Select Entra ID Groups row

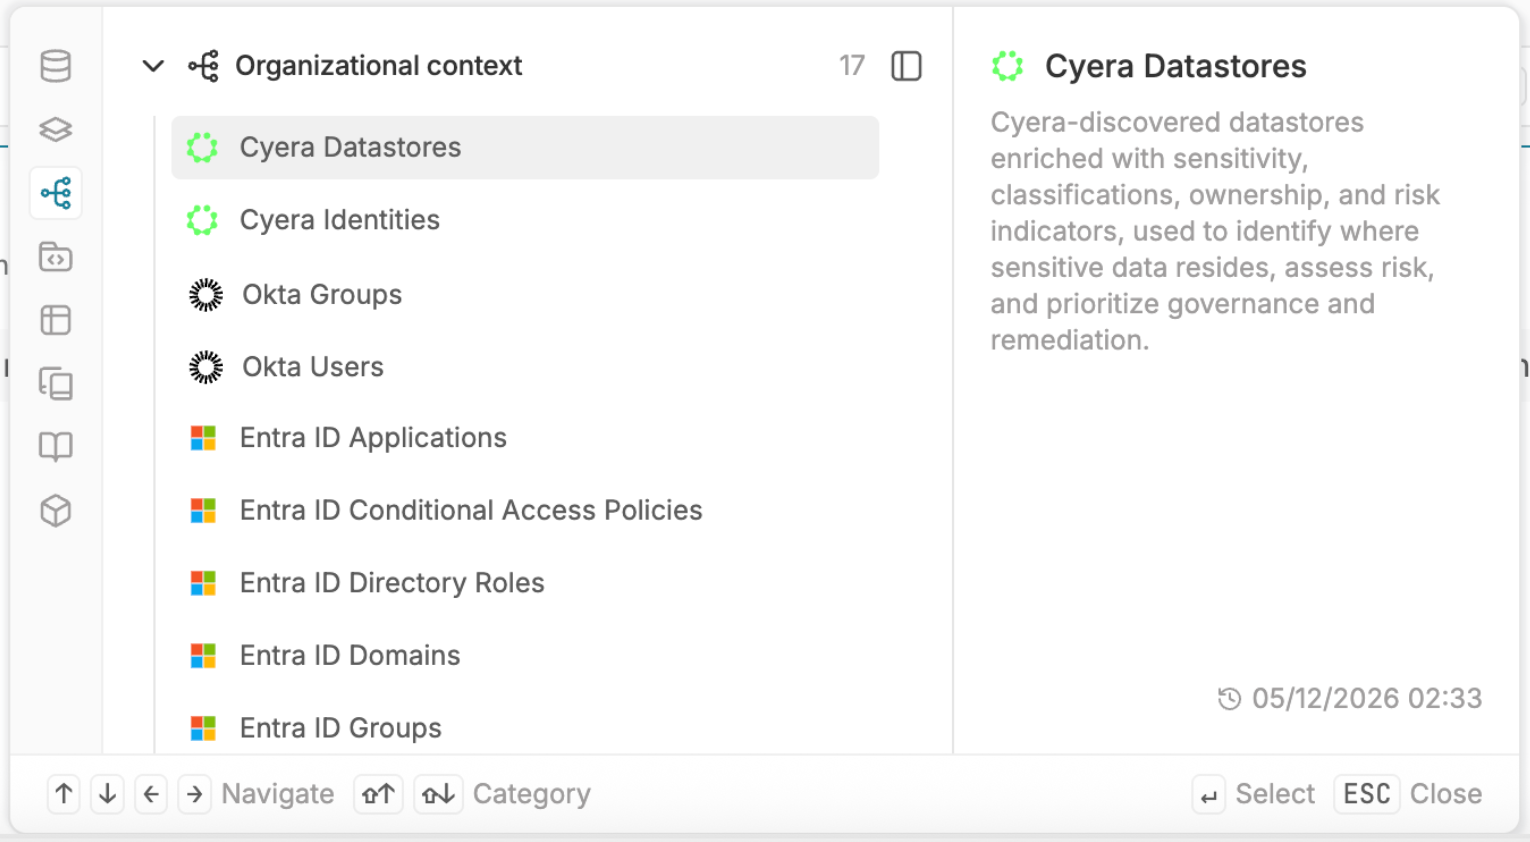pos(525,728)
